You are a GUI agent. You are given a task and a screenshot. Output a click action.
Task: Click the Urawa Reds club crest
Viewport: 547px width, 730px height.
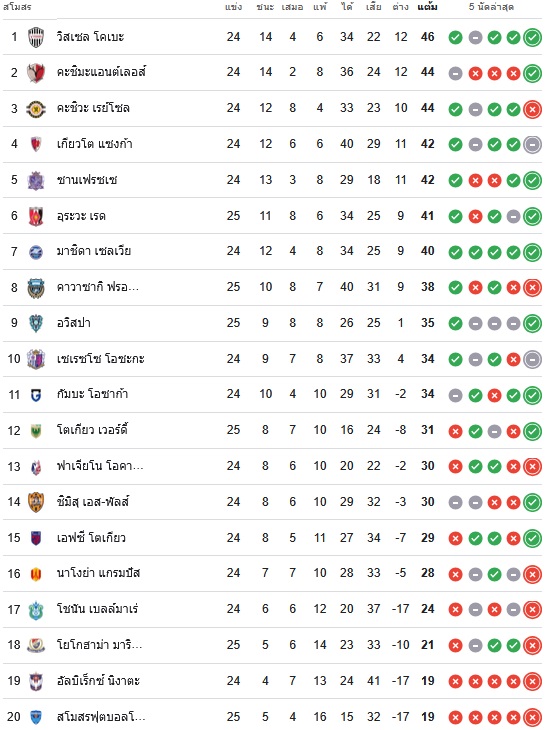tap(36, 216)
